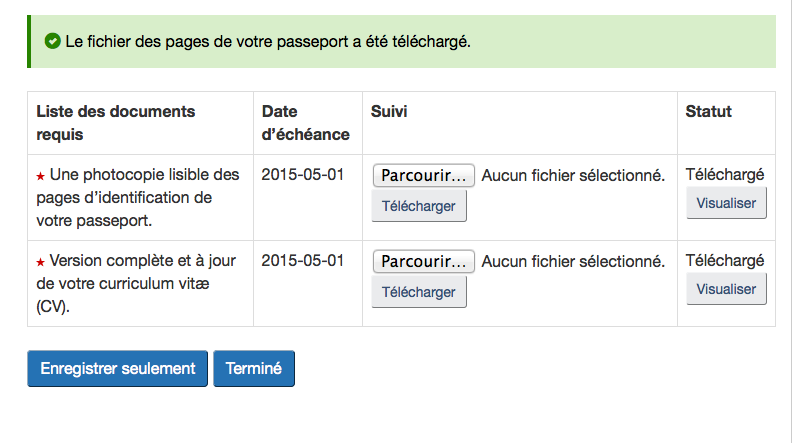Image resolution: width=801 pixels, height=443 pixels.
Task: Click the CV row's 2015-05-01 due date
Action: (302, 260)
